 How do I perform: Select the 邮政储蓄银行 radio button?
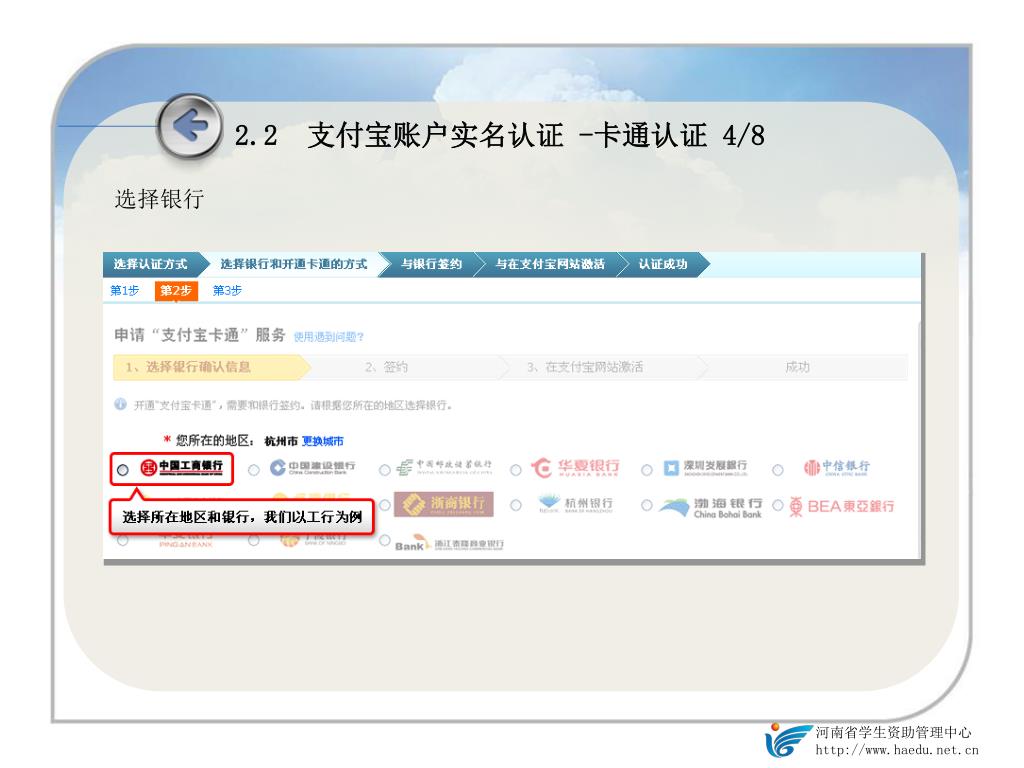pyautogui.click(x=385, y=470)
